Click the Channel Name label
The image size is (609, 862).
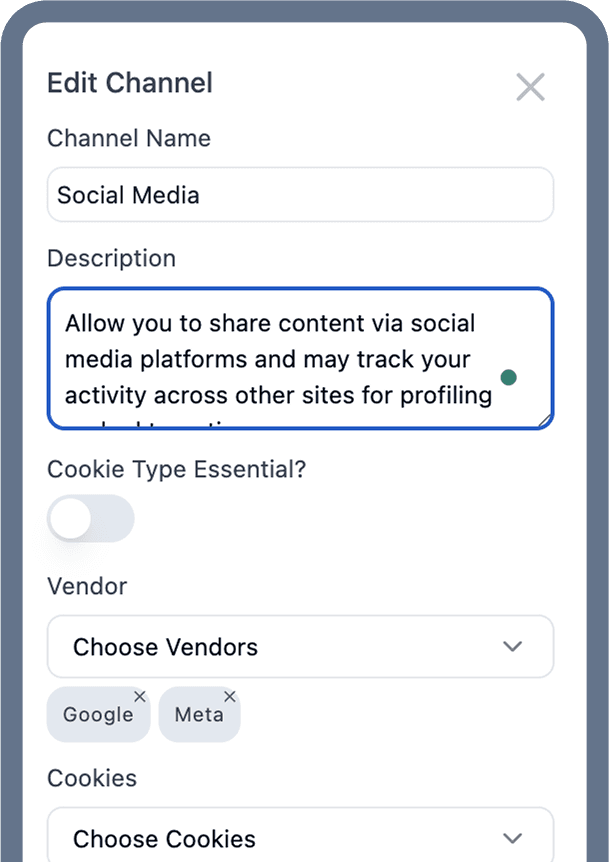tap(129, 138)
